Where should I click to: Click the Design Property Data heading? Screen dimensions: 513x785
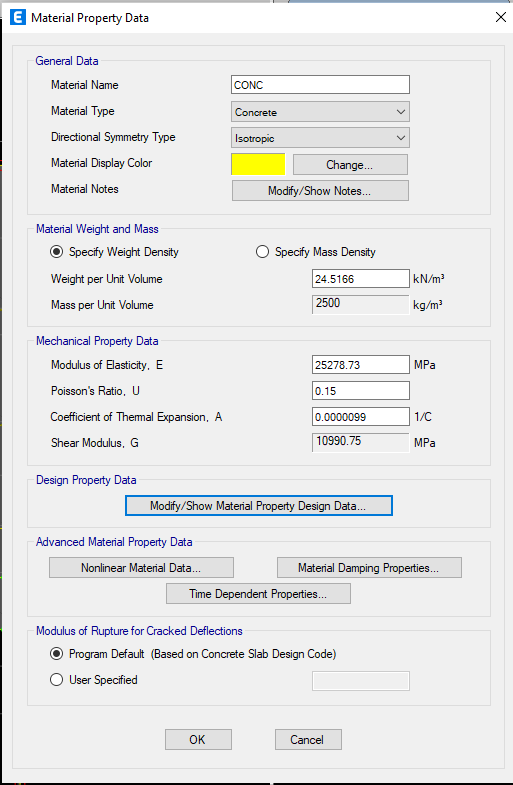pyautogui.click(x=86, y=480)
